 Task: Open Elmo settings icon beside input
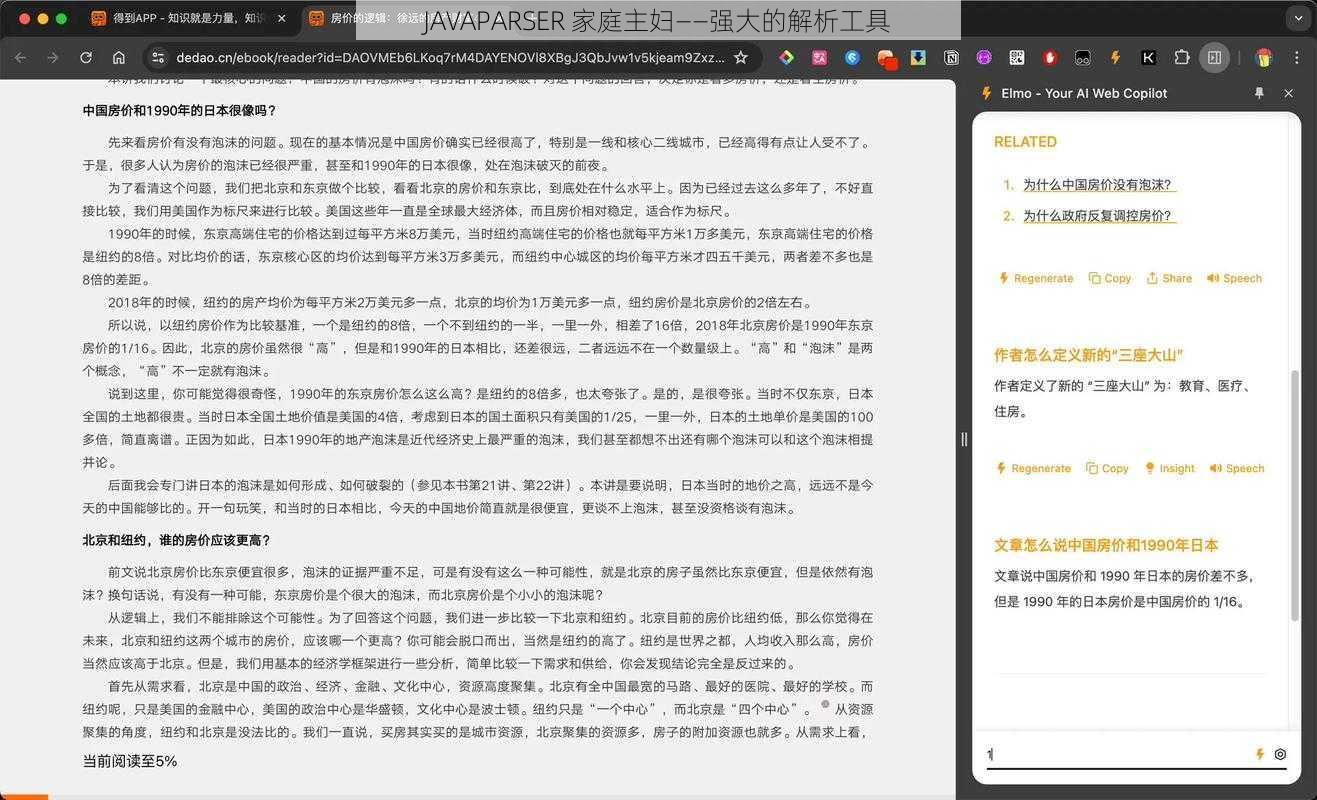tap(1280, 755)
